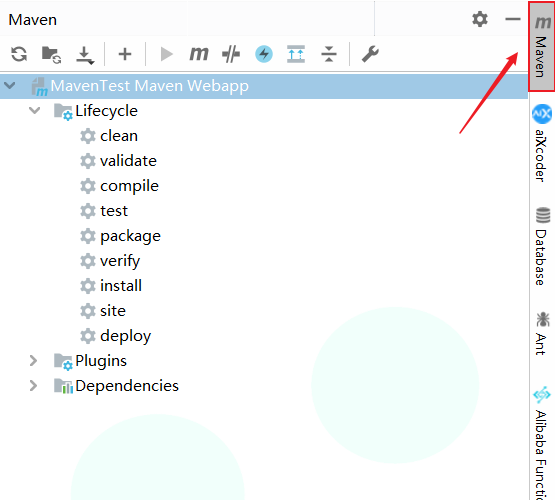Add Maven projects with plus icon

(x=125, y=54)
